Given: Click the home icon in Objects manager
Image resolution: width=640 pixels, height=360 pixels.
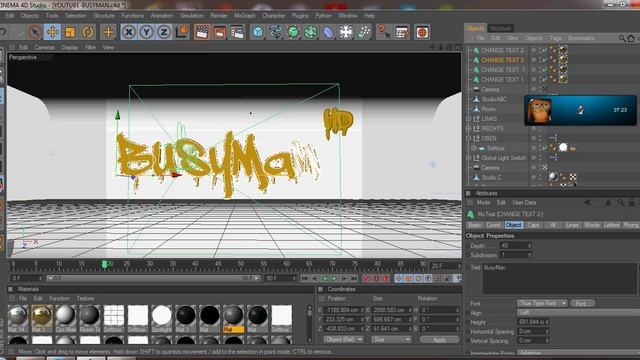Looking at the screenshot, I should pyautogui.click(x=631, y=38).
